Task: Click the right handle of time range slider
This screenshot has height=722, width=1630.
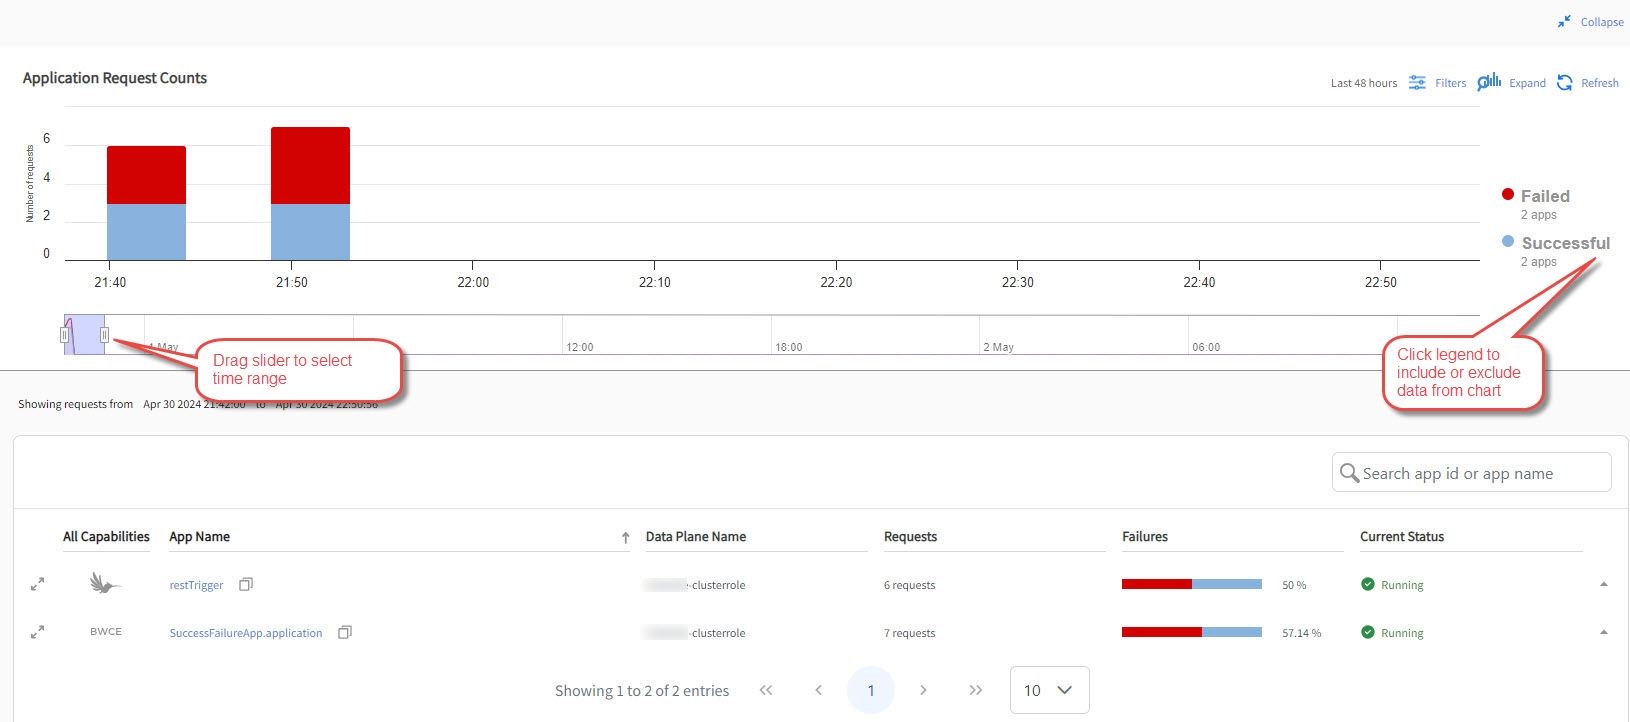Action: (104, 335)
